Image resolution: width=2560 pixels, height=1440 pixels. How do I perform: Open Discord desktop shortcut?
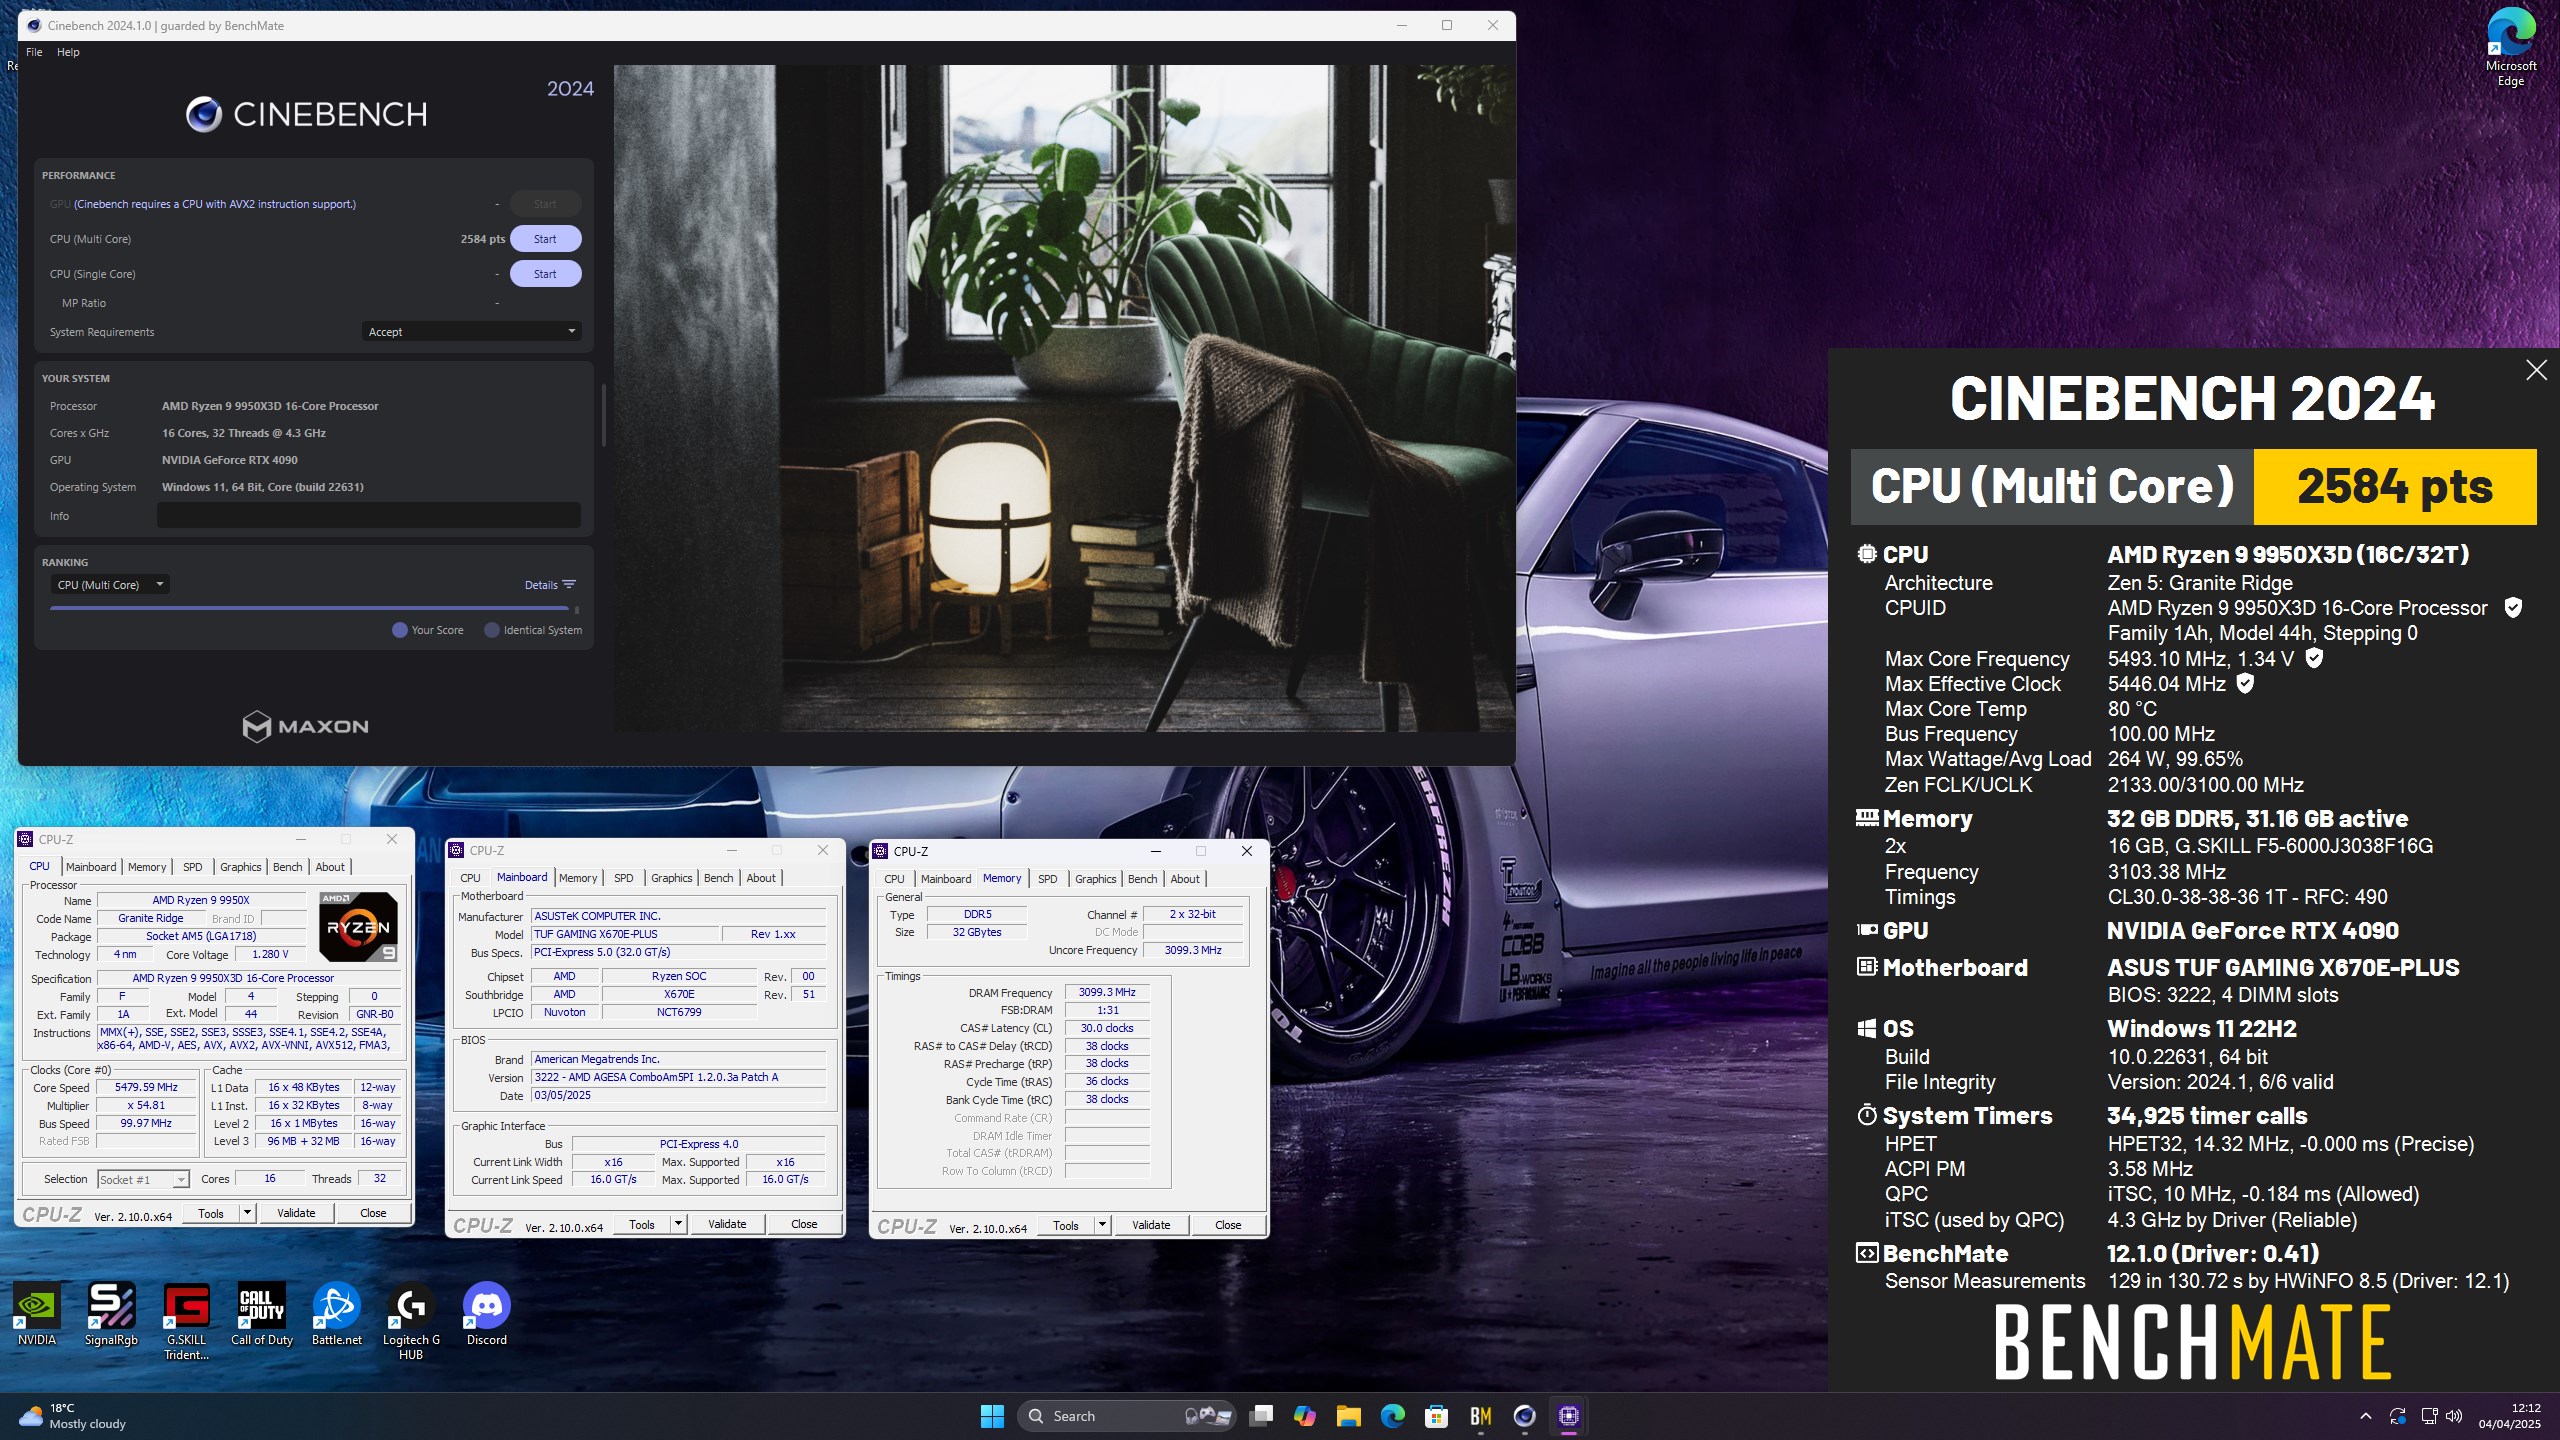[x=487, y=1315]
